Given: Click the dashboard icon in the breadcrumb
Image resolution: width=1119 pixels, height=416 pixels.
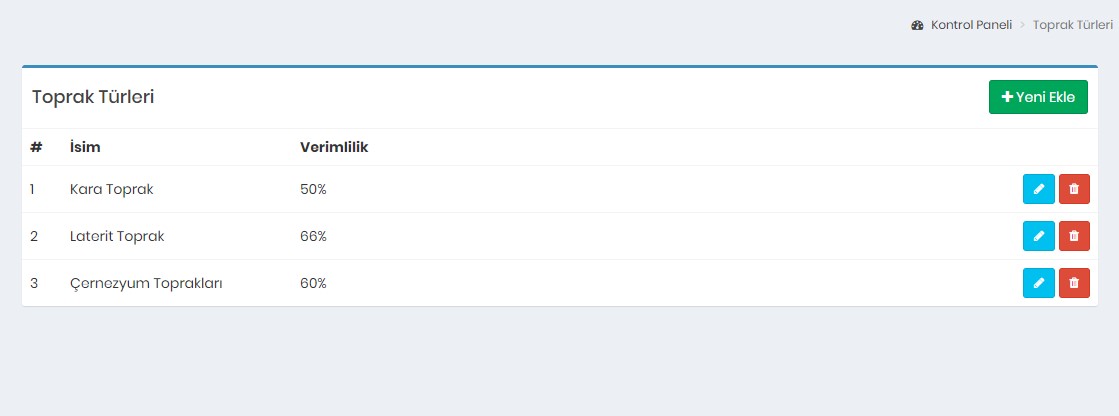Looking at the screenshot, I should [x=917, y=25].
